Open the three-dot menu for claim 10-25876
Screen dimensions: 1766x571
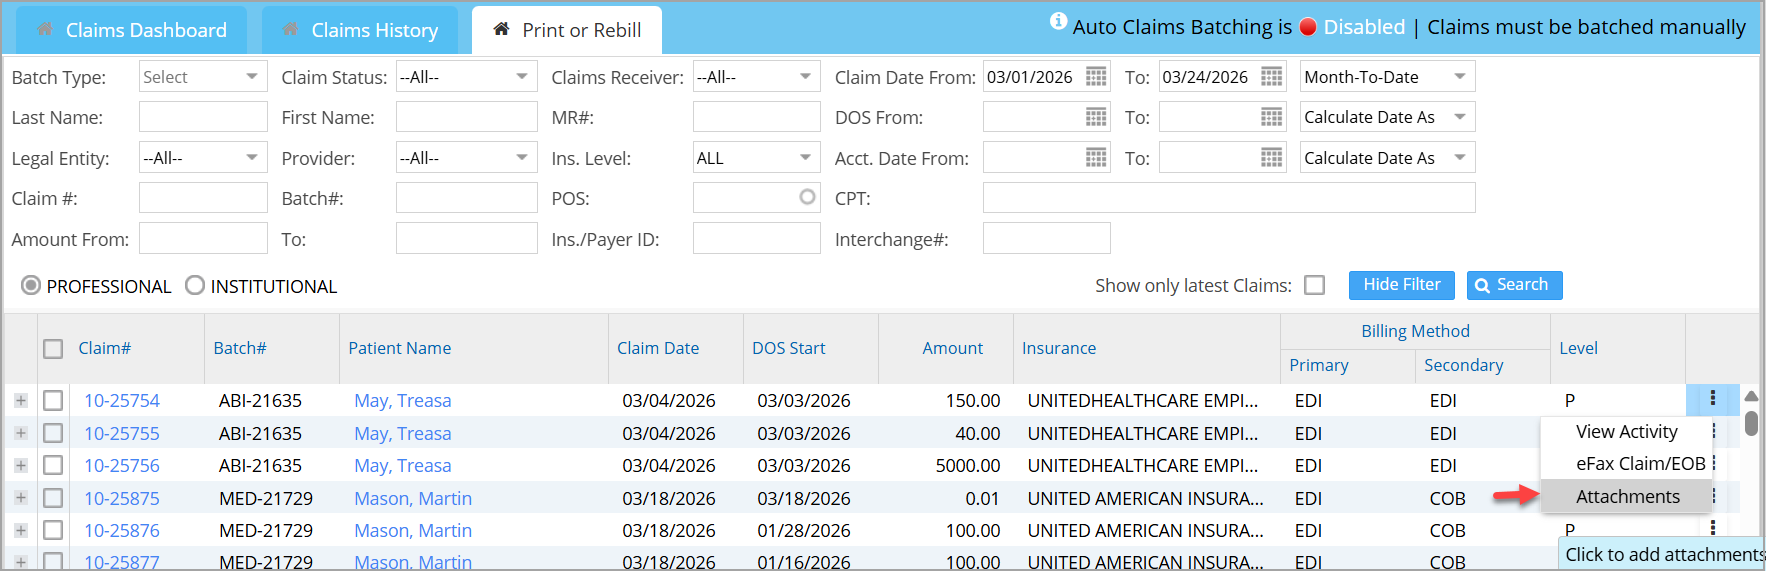click(x=1712, y=529)
